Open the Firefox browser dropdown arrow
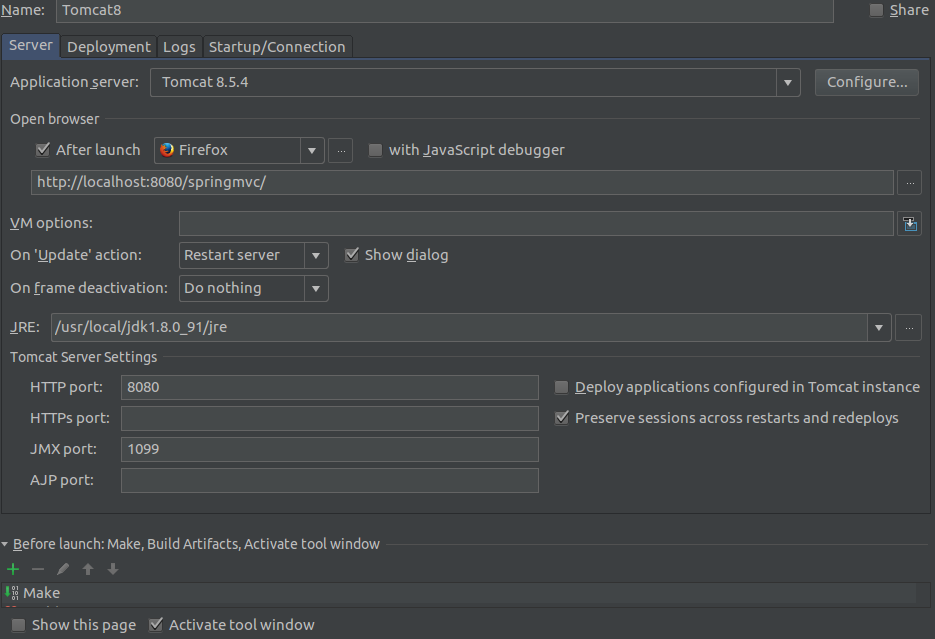Viewport: 935px width, 639px height. coord(312,150)
